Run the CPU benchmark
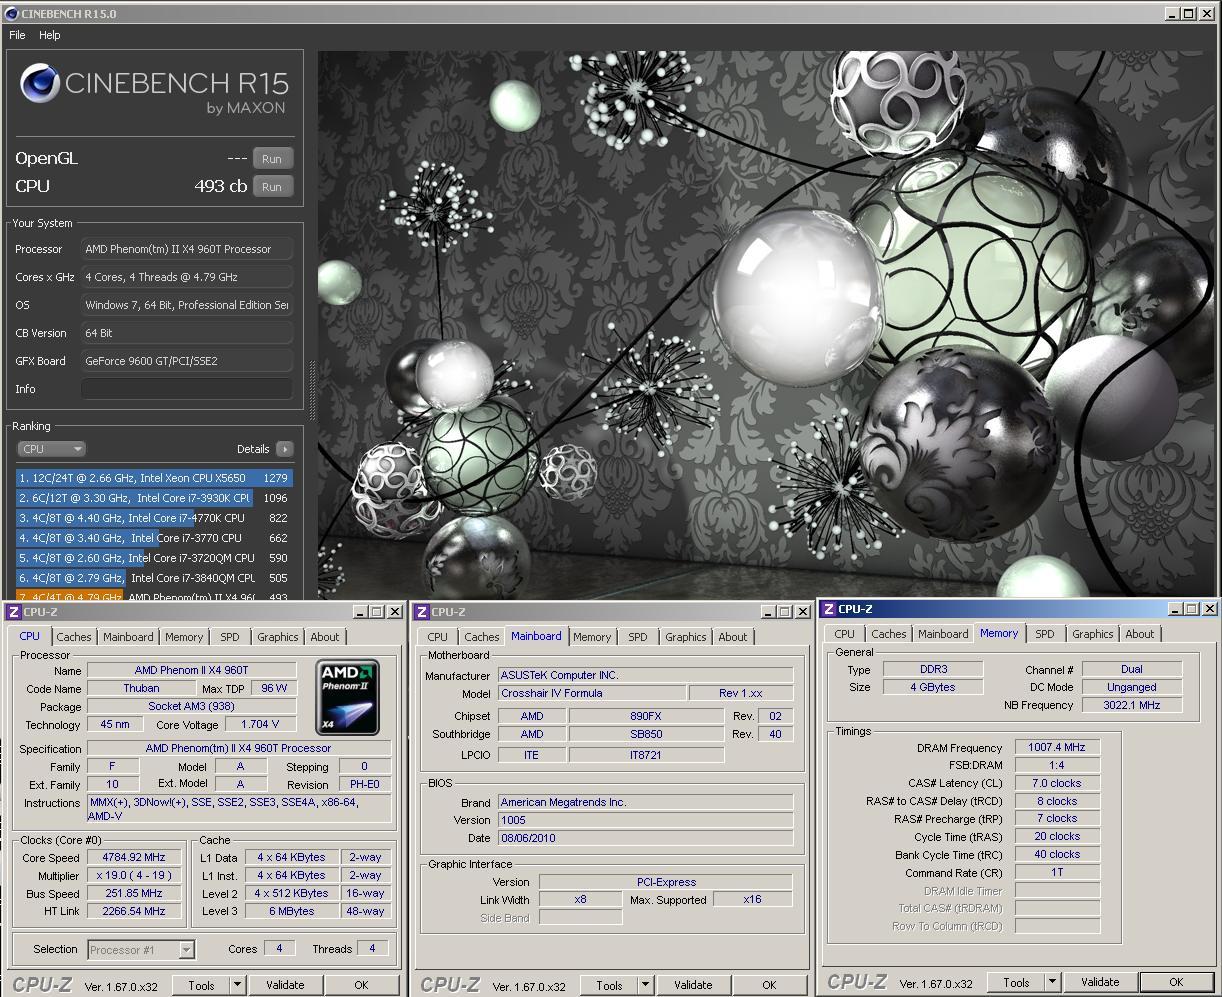 coord(272,187)
